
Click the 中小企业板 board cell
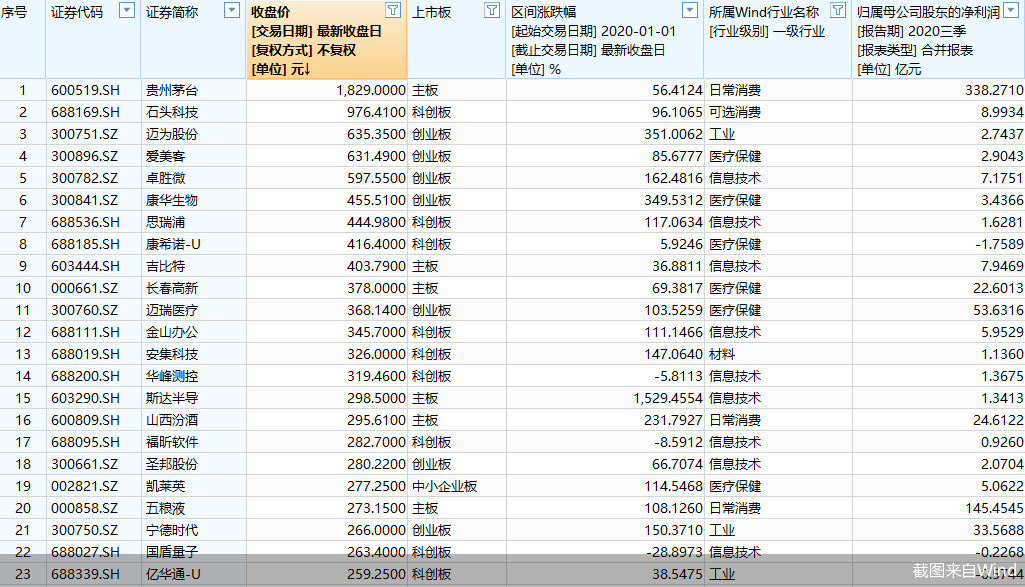[445, 486]
